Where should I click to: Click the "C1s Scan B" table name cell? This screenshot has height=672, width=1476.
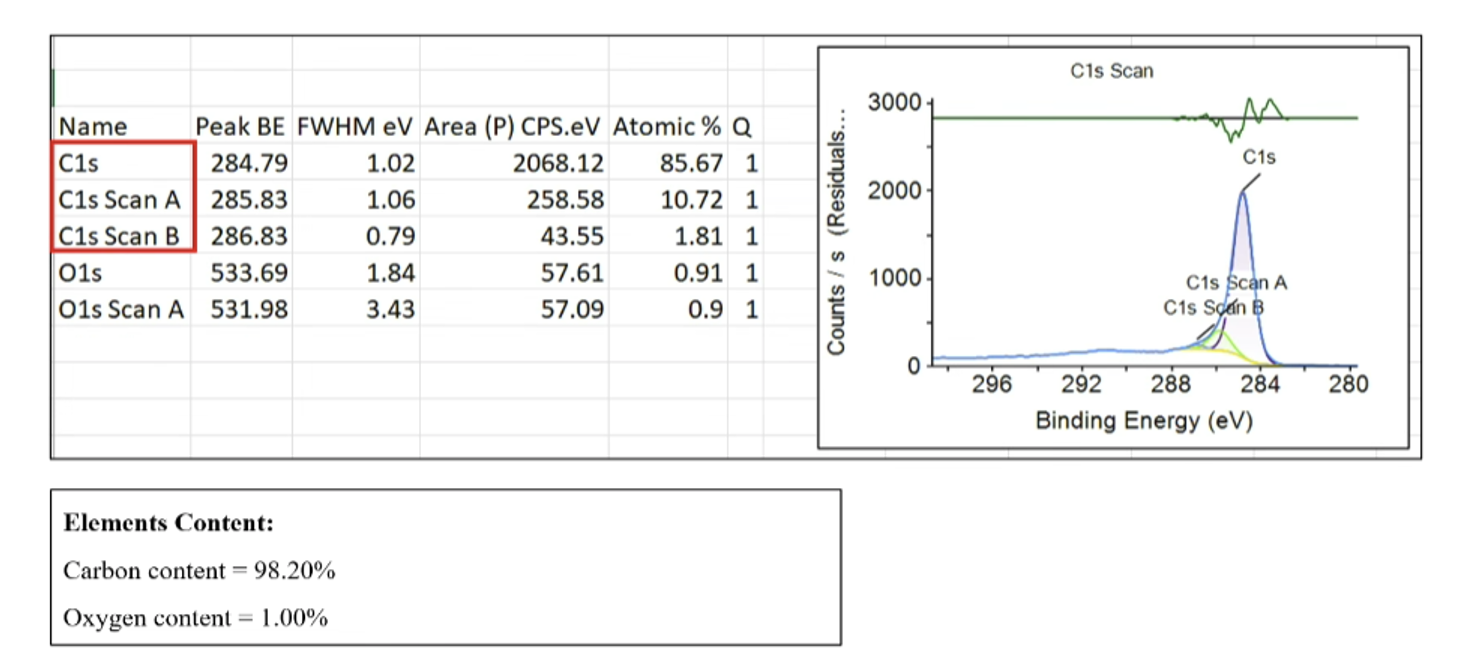[120, 236]
